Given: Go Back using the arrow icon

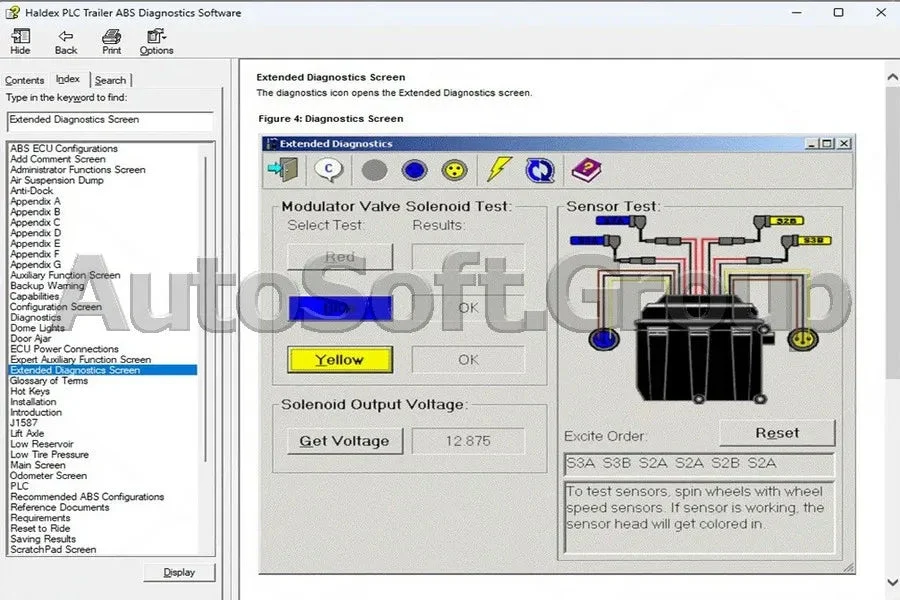Looking at the screenshot, I should (x=65, y=41).
